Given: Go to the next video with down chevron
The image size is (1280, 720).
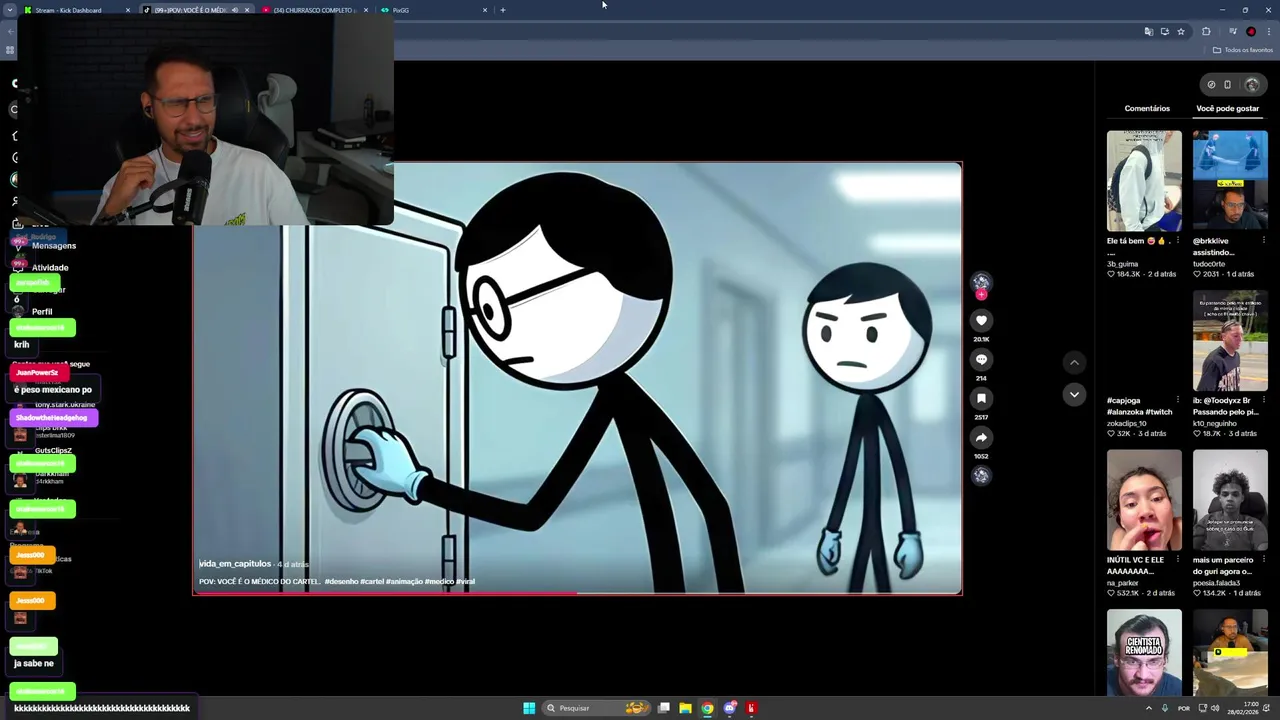Looking at the screenshot, I should (x=1074, y=394).
